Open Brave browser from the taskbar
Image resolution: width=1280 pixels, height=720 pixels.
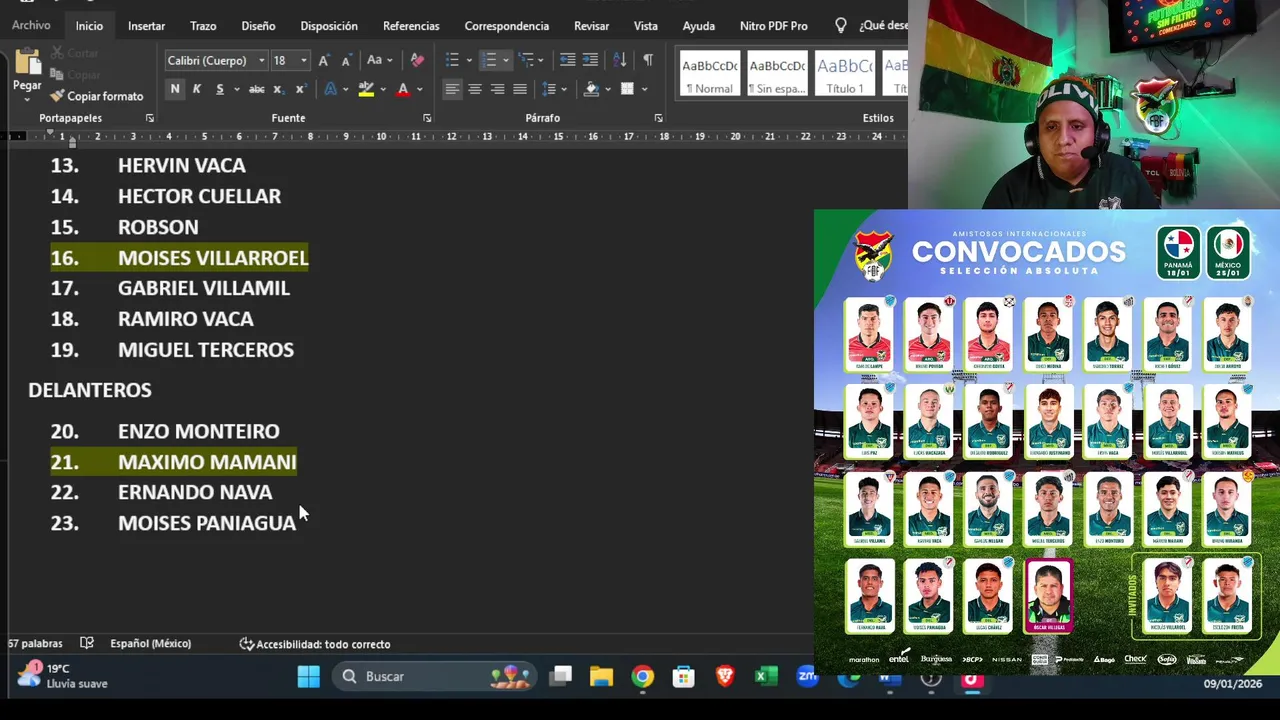click(725, 677)
